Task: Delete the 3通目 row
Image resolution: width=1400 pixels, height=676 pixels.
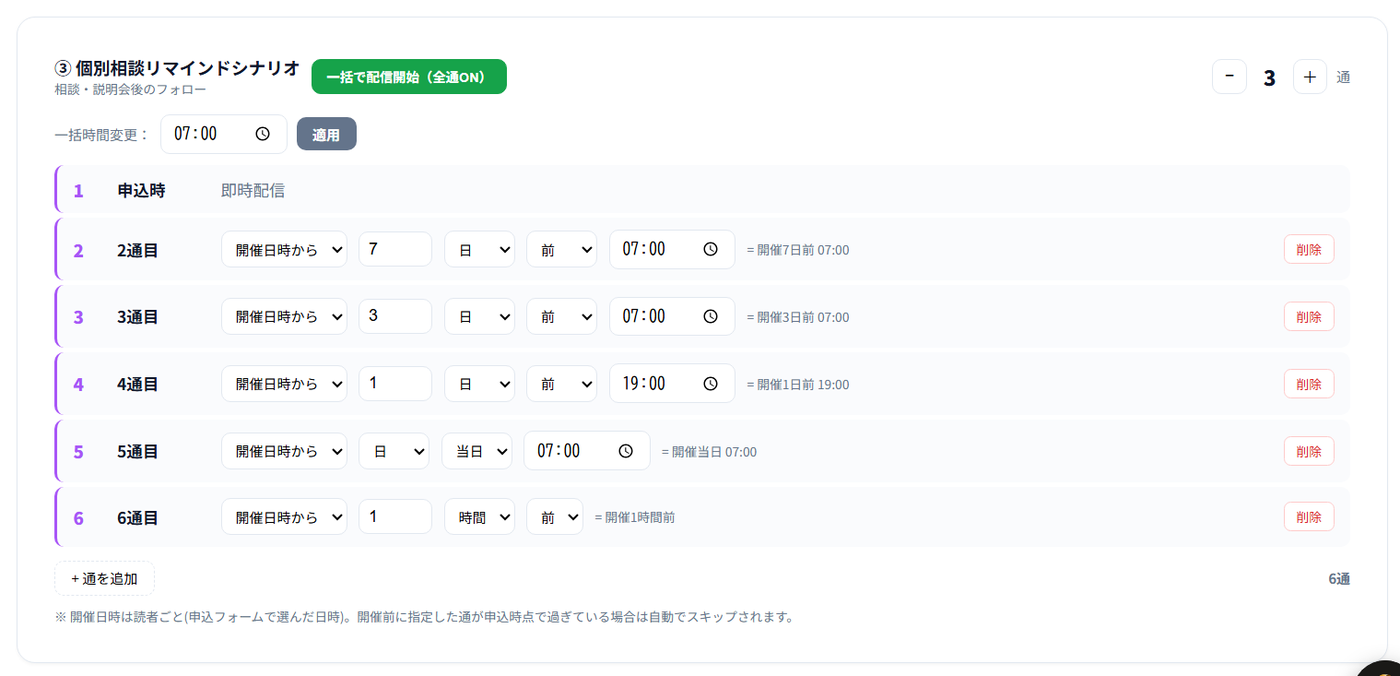Action: coord(1309,316)
